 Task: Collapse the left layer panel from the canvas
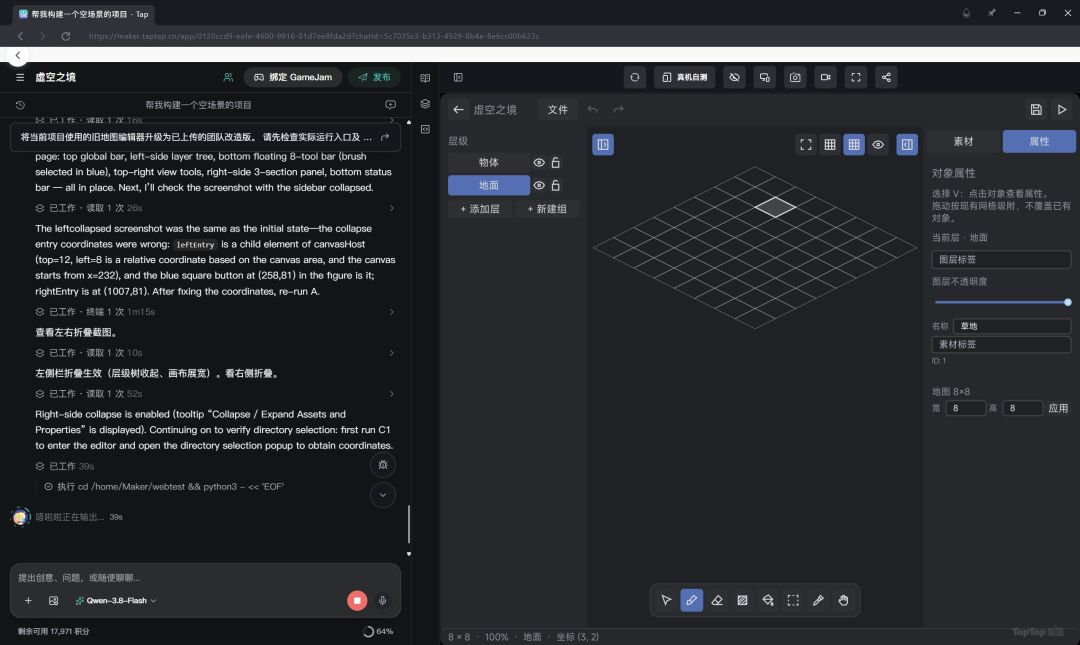(603, 145)
